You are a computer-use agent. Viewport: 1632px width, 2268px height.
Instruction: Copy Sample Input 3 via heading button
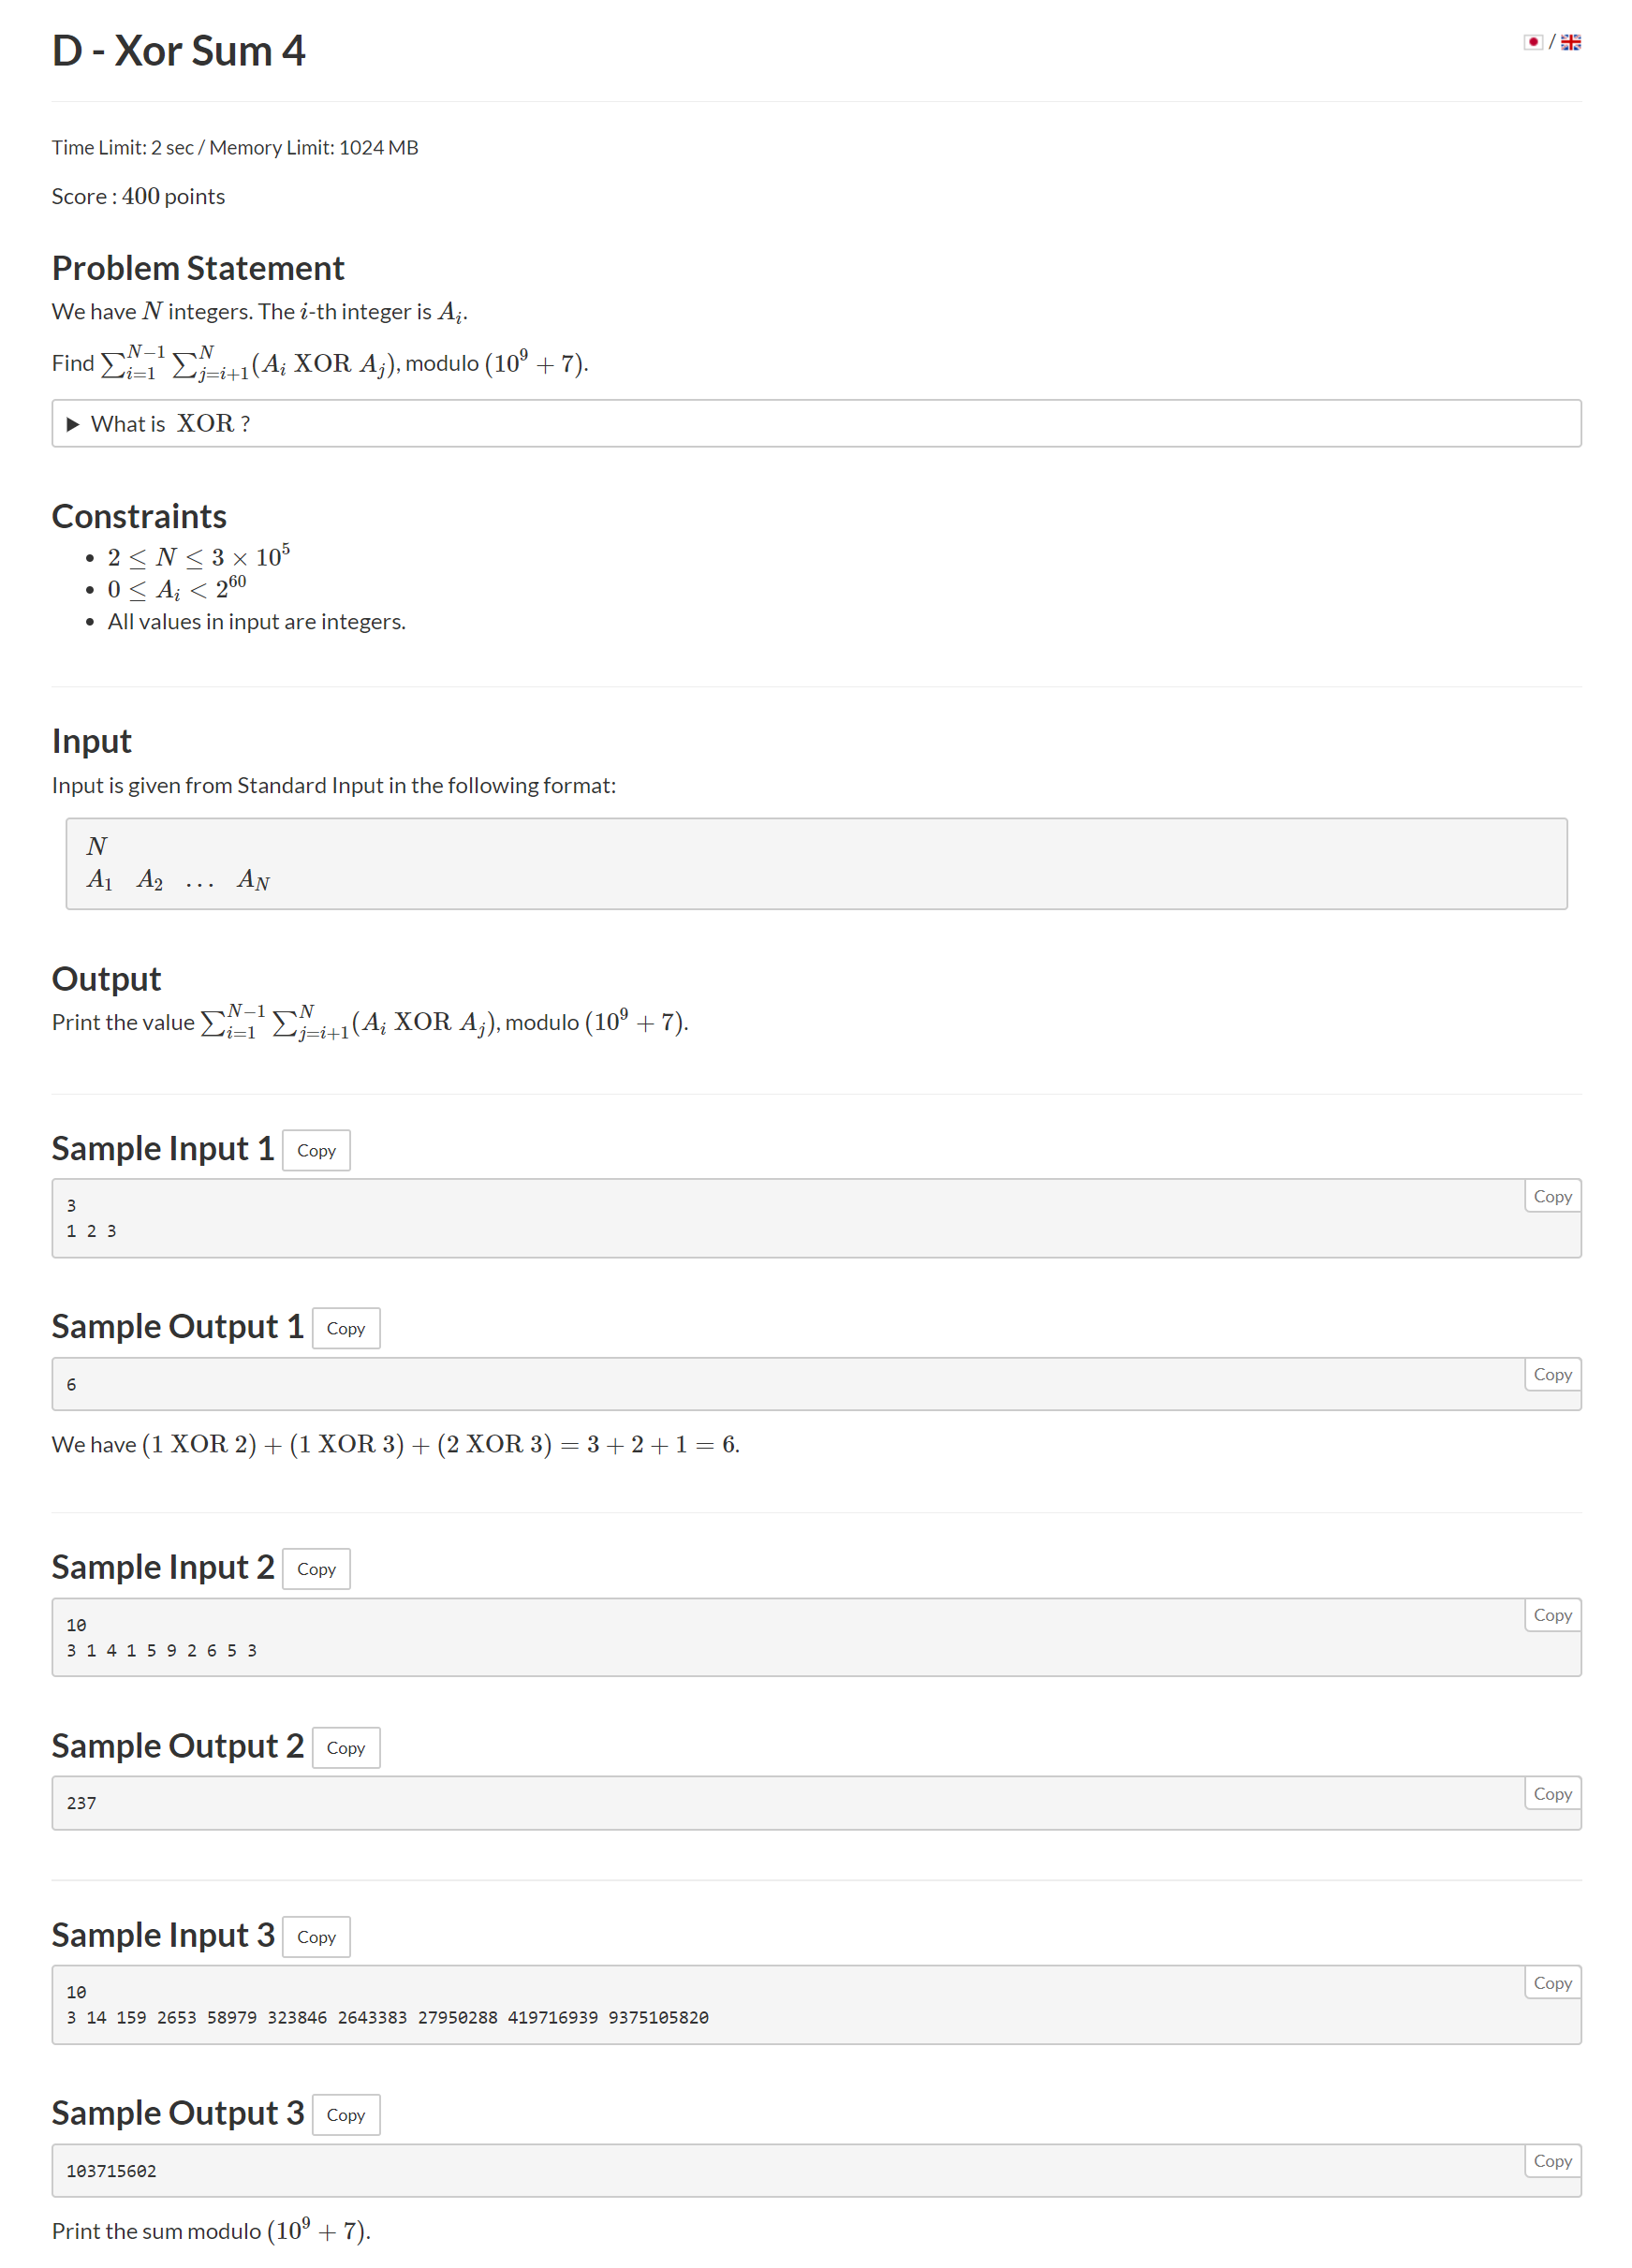pos(316,1937)
